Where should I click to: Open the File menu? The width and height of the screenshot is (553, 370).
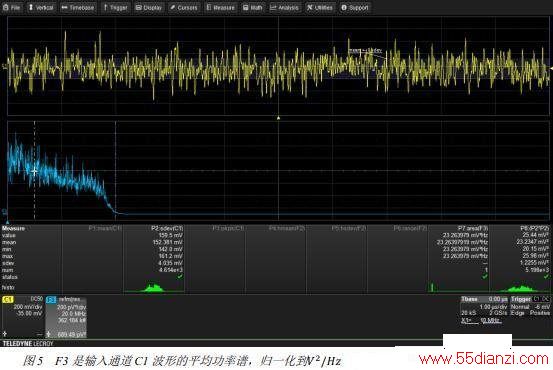point(12,7)
